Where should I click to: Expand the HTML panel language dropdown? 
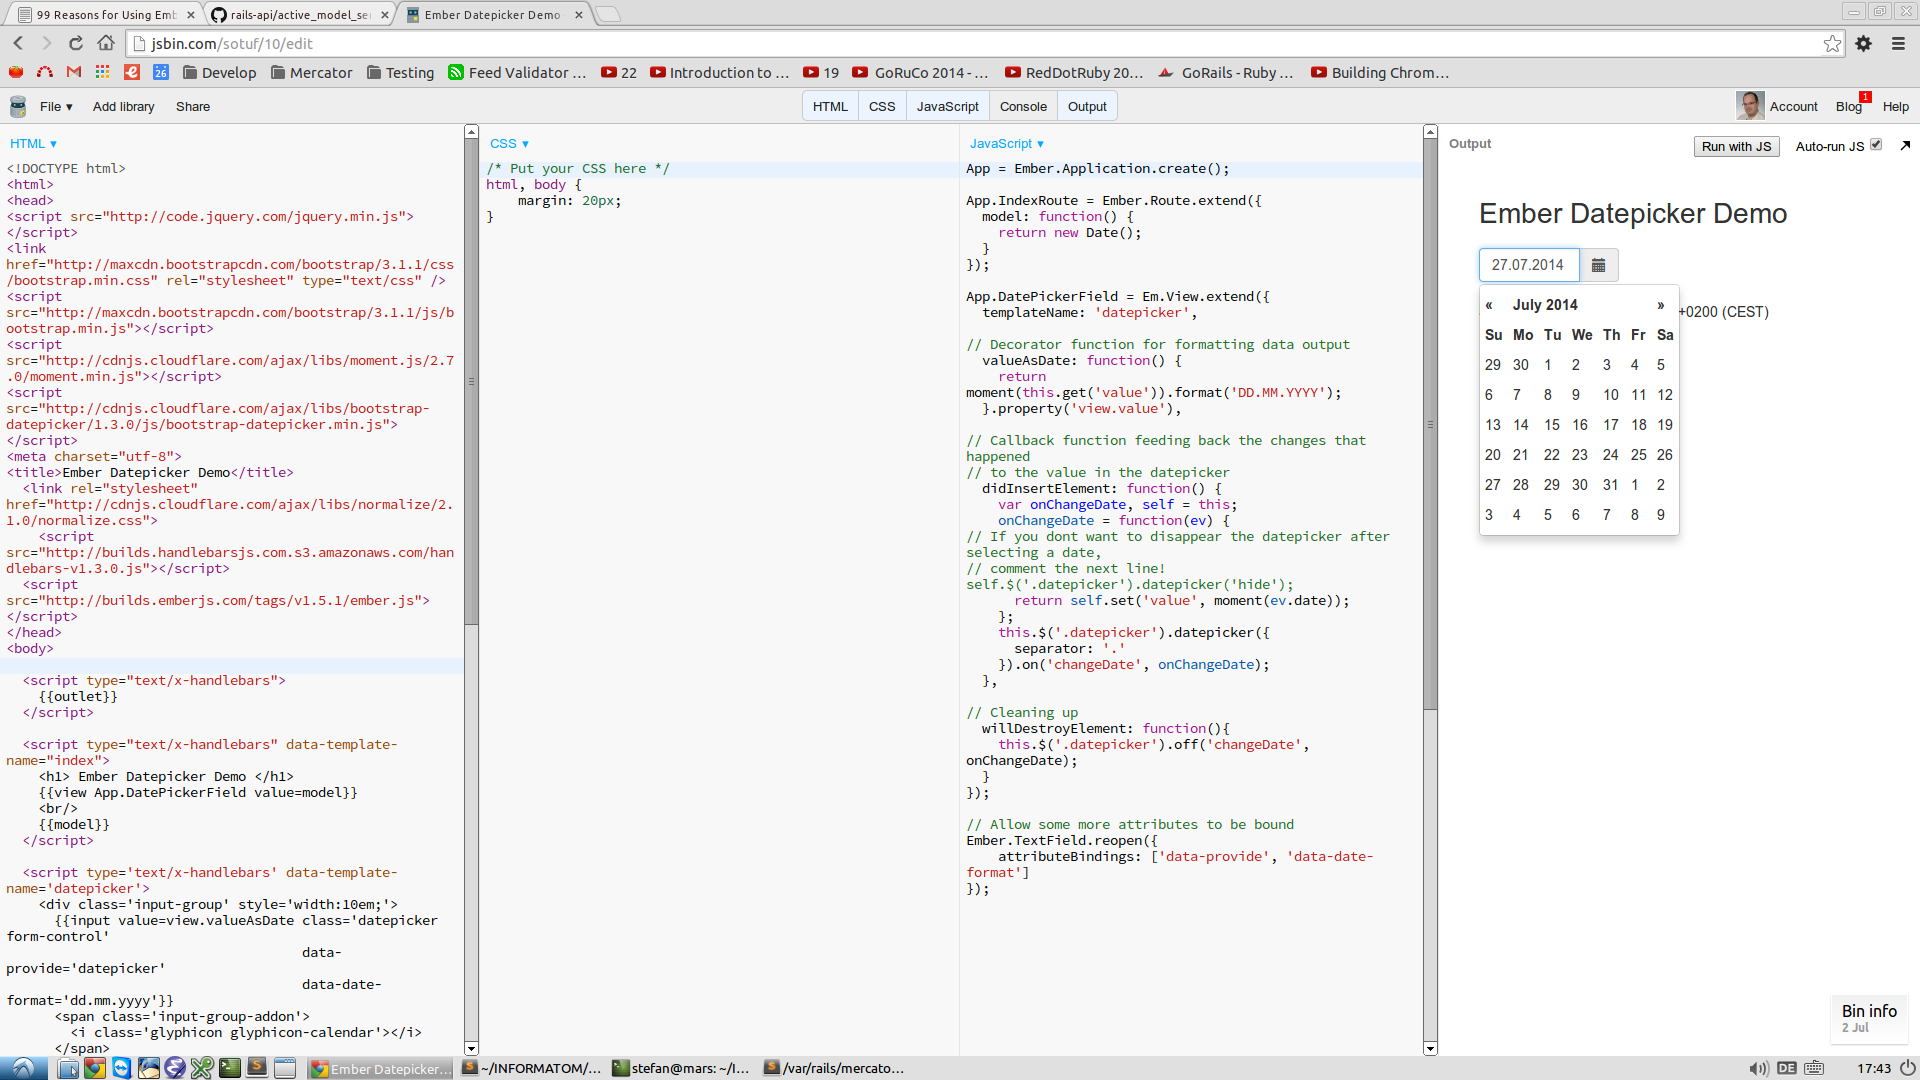(33, 144)
